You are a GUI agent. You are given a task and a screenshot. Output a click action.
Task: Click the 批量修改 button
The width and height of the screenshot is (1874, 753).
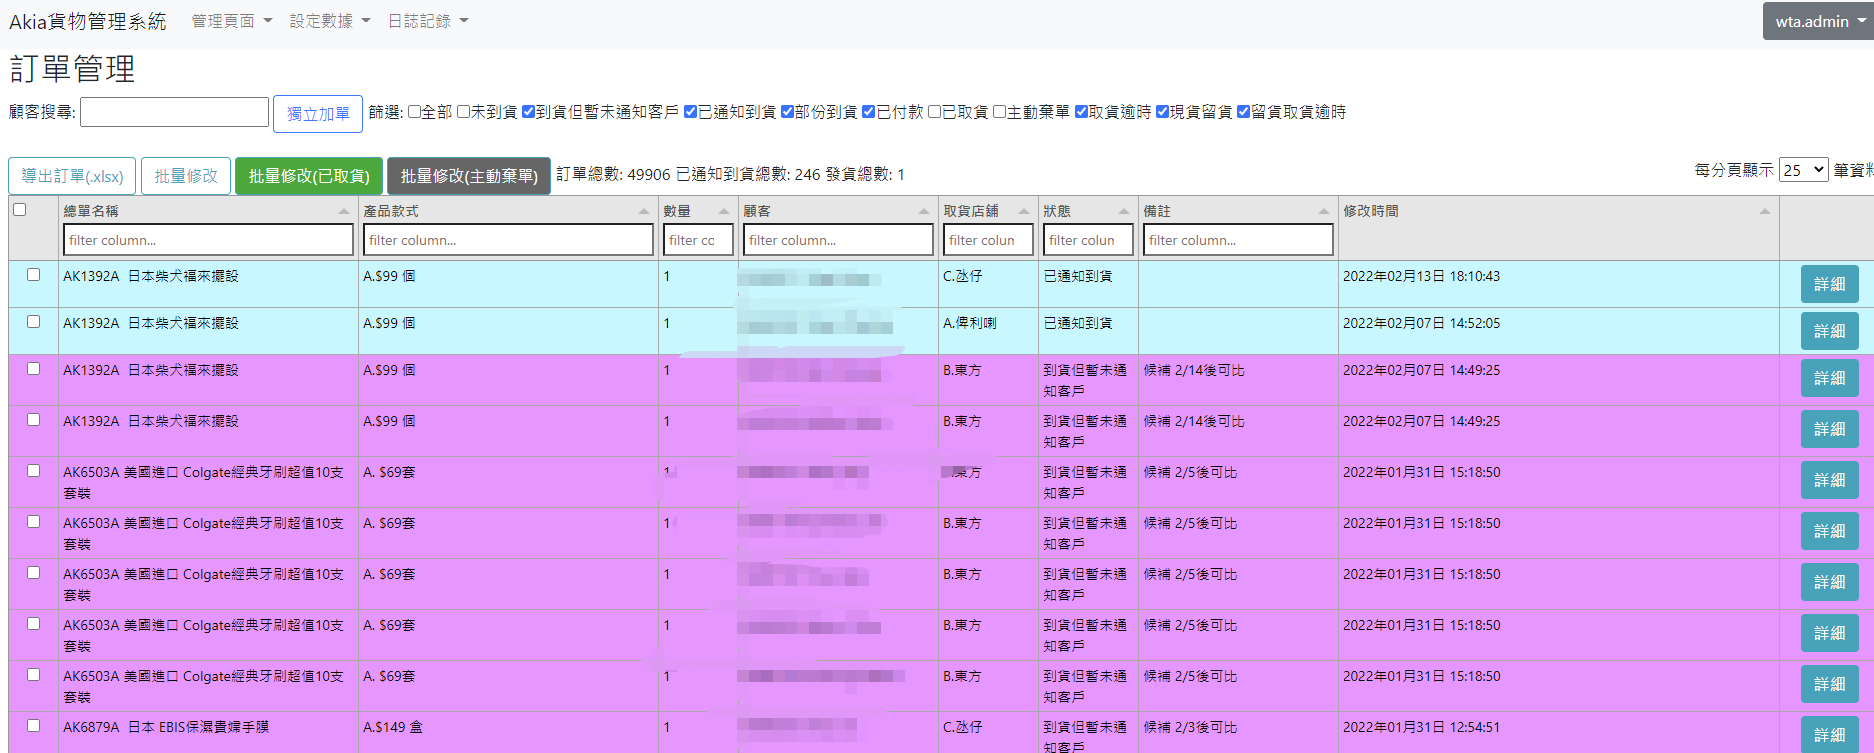(x=186, y=176)
